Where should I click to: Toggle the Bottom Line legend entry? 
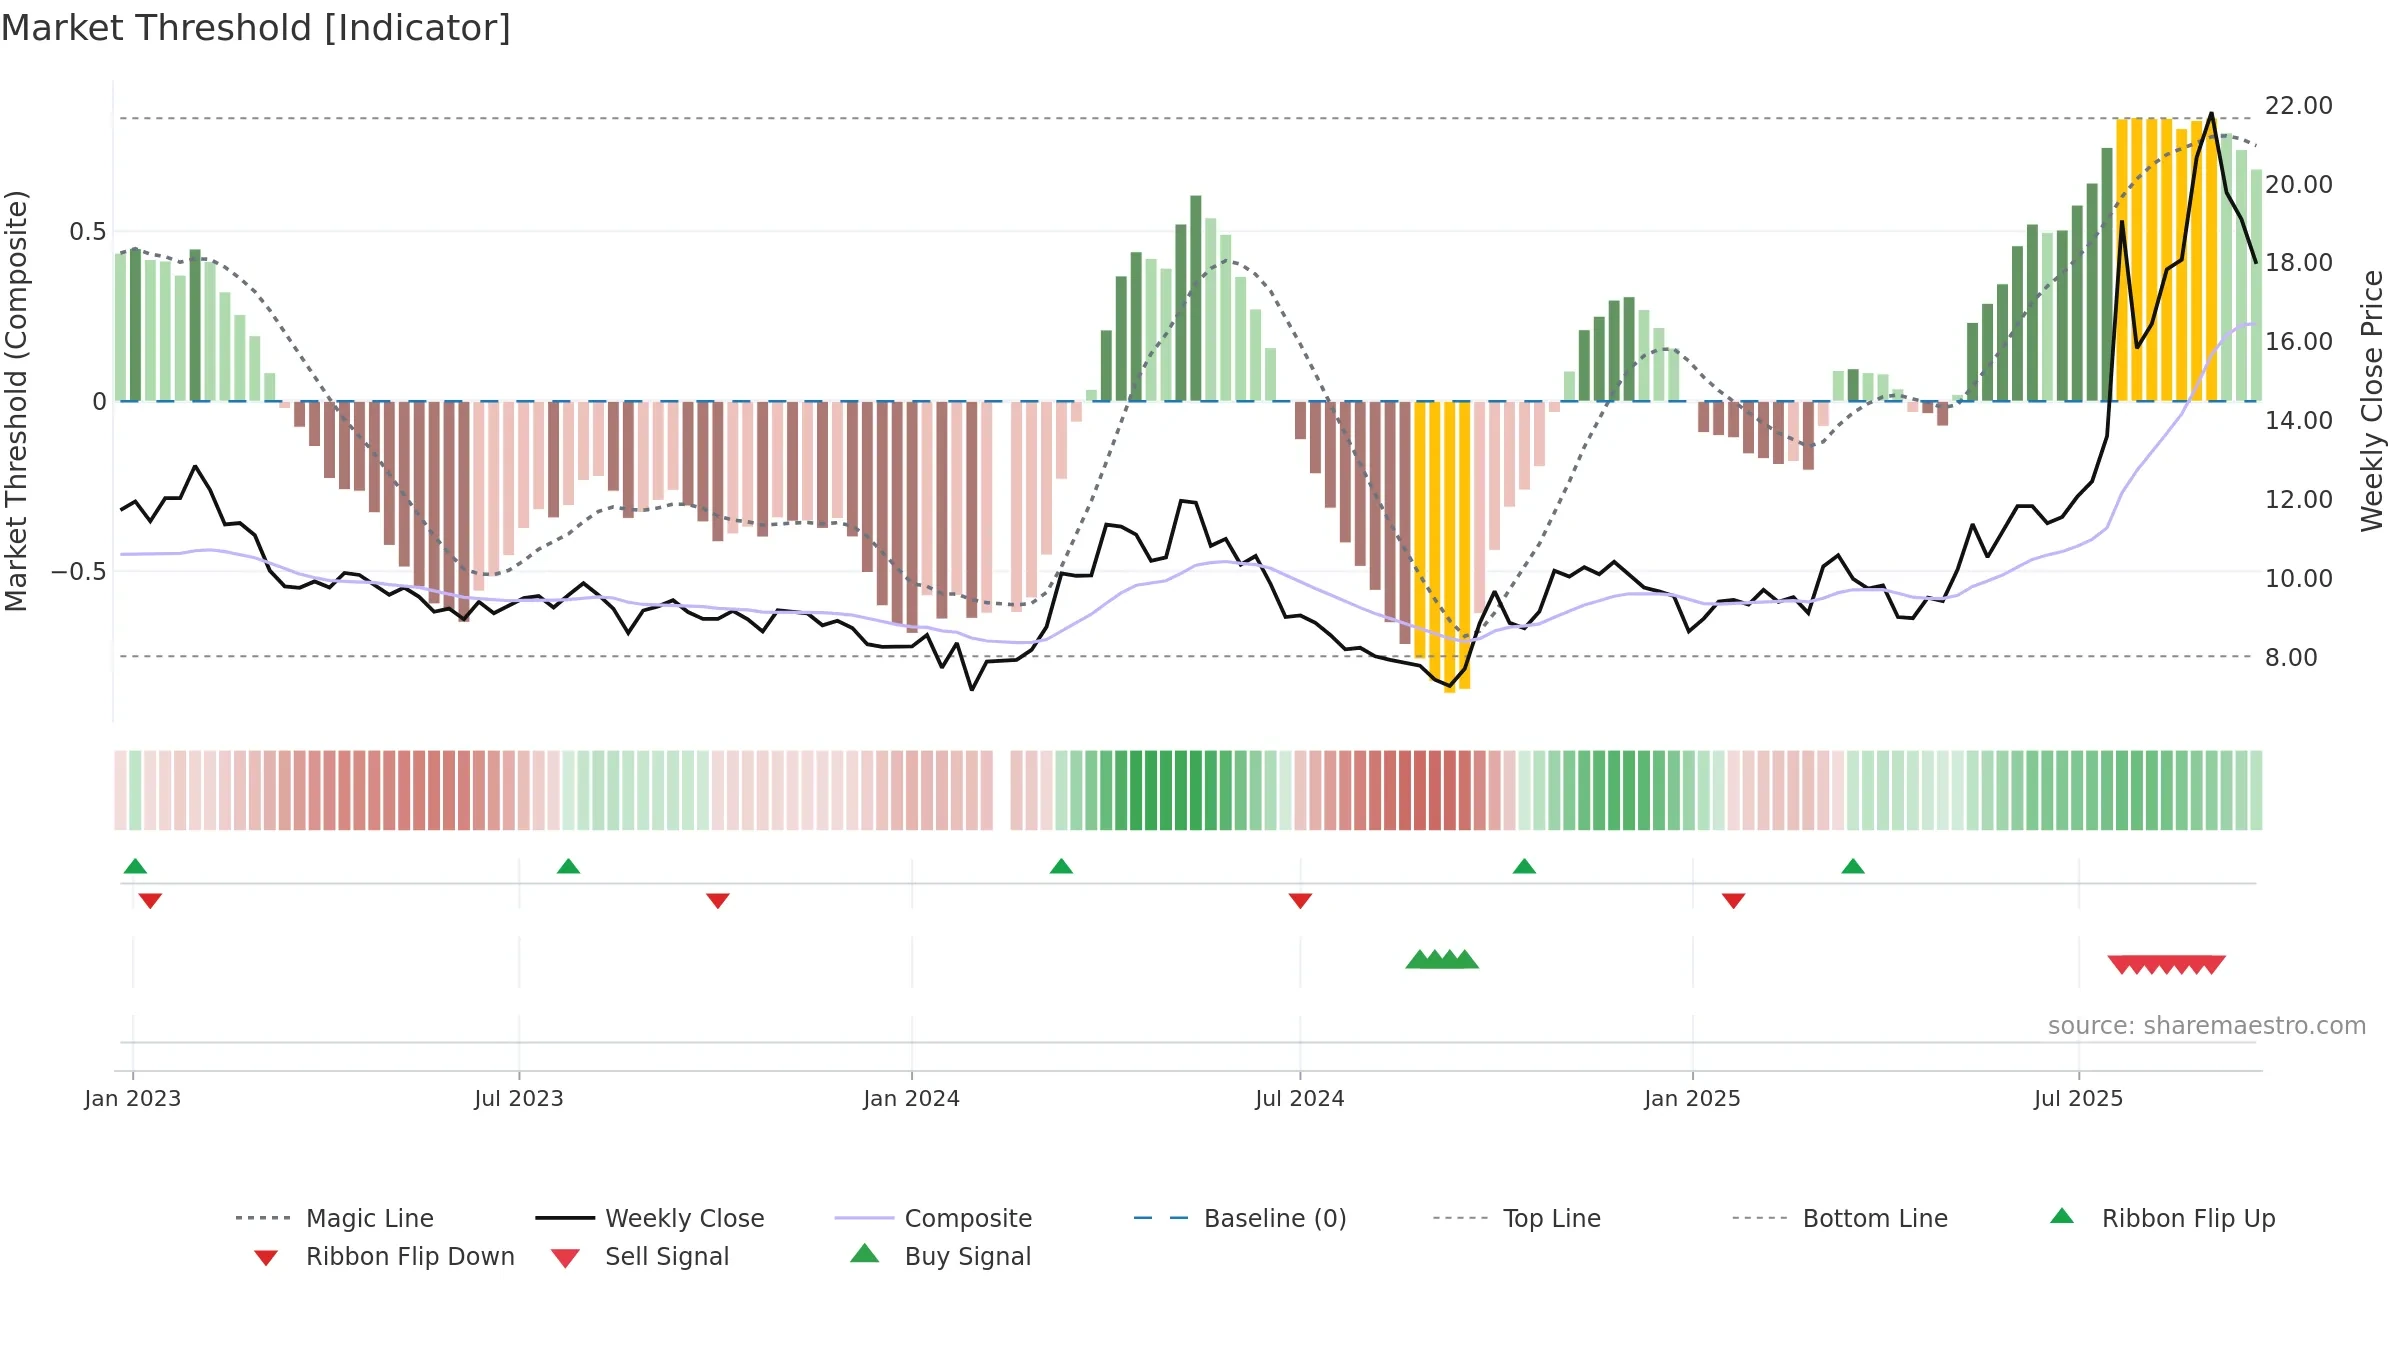pos(1840,1218)
